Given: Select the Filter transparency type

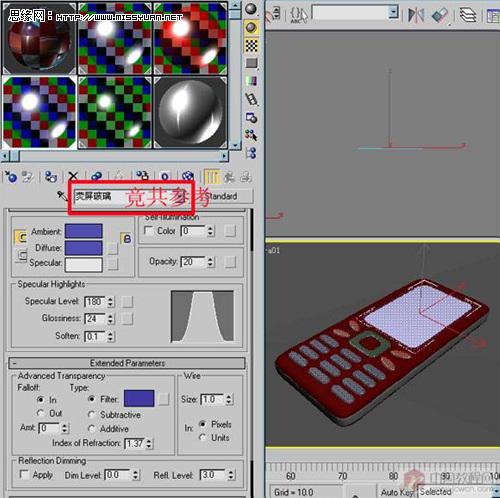Looking at the screenshot, I should click(x=92, y=399).
